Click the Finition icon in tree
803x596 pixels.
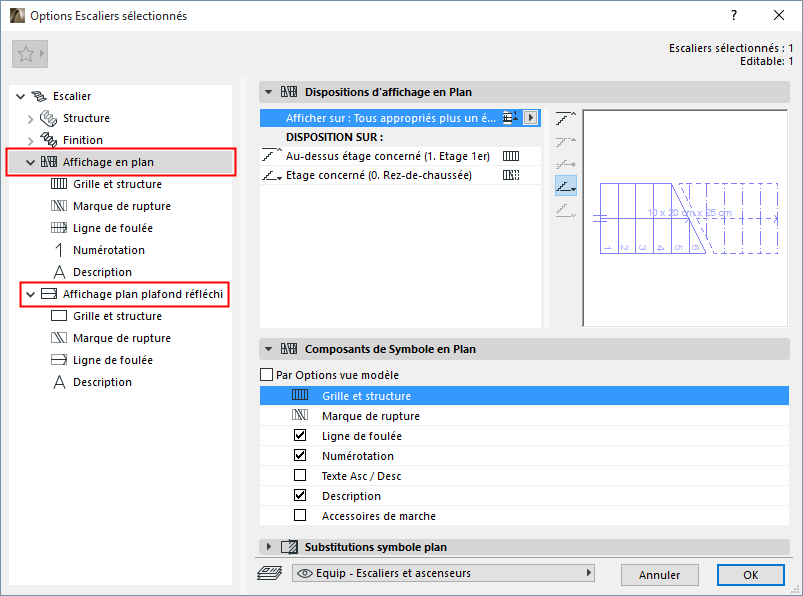[x=49, y=140]
